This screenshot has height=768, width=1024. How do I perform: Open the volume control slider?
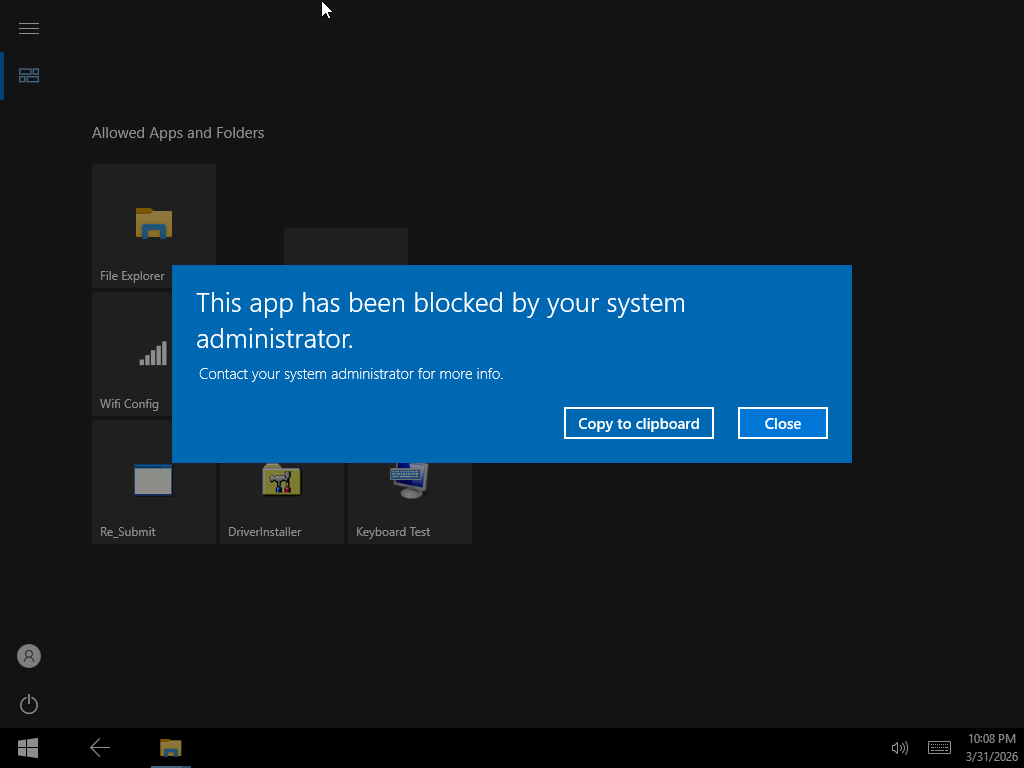pos(899,747)
